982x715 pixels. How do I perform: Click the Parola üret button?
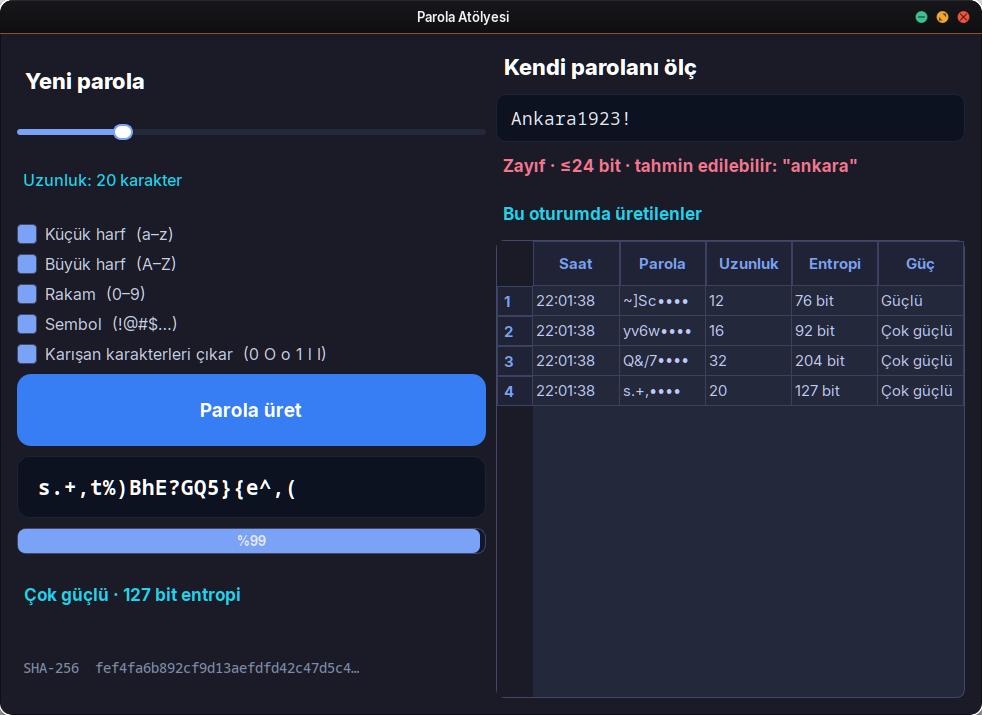tap(251, 410)
